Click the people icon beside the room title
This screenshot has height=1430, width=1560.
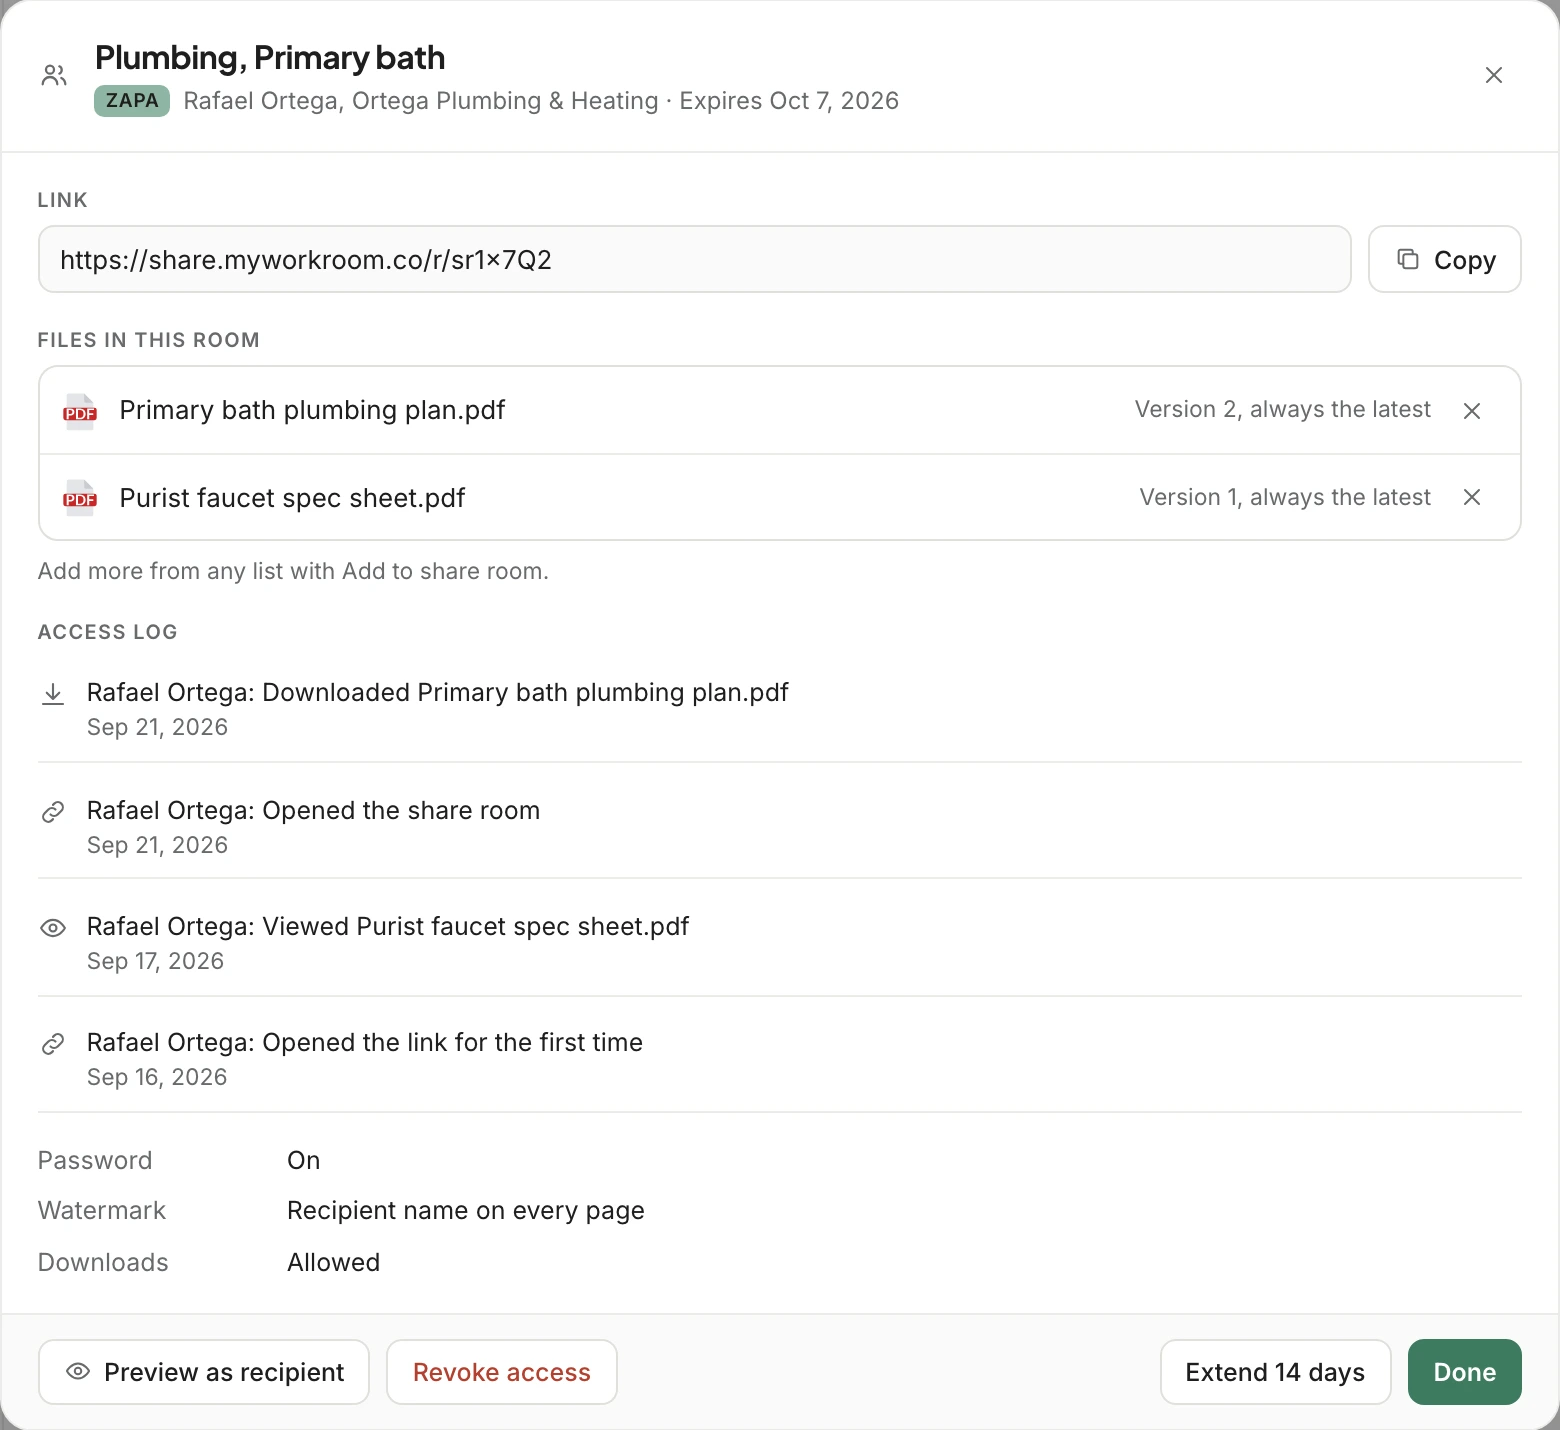(x=54, y=75)
